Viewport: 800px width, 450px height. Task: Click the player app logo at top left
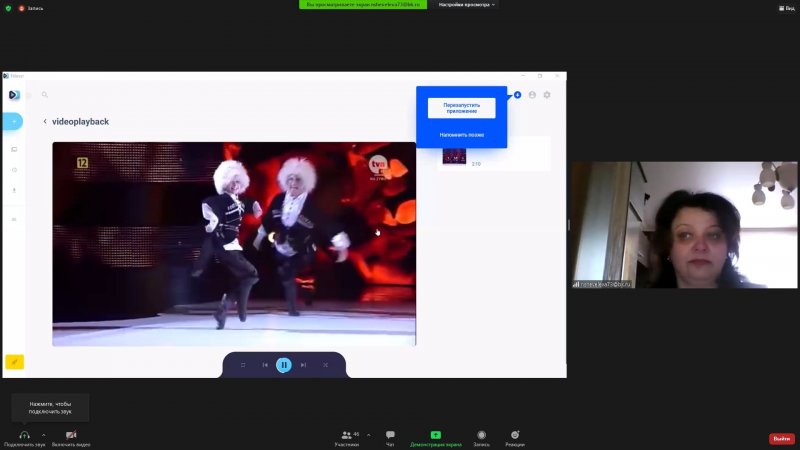click(14, 95)
